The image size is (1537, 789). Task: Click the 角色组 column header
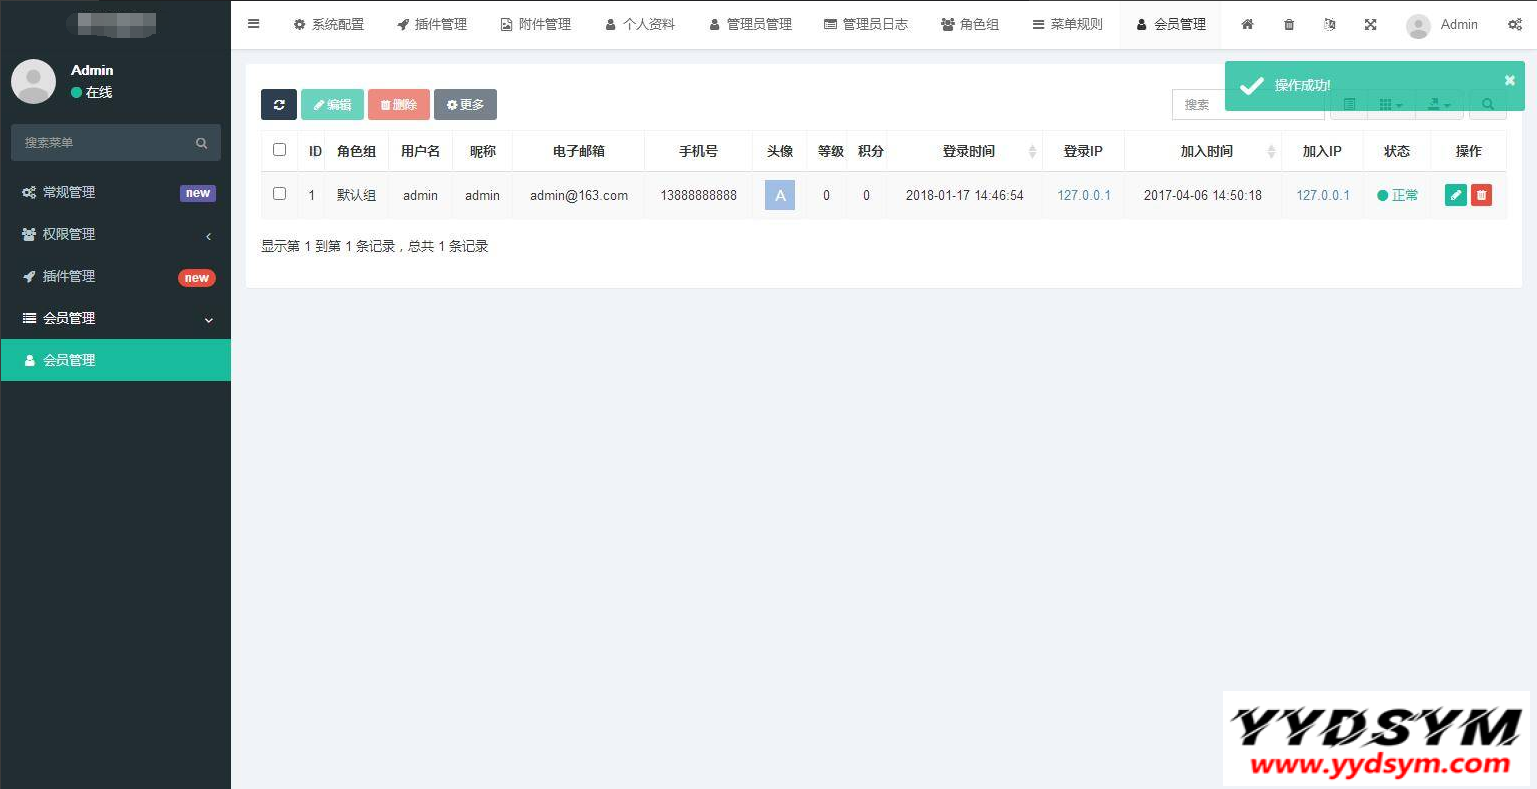tap(357, 151)
